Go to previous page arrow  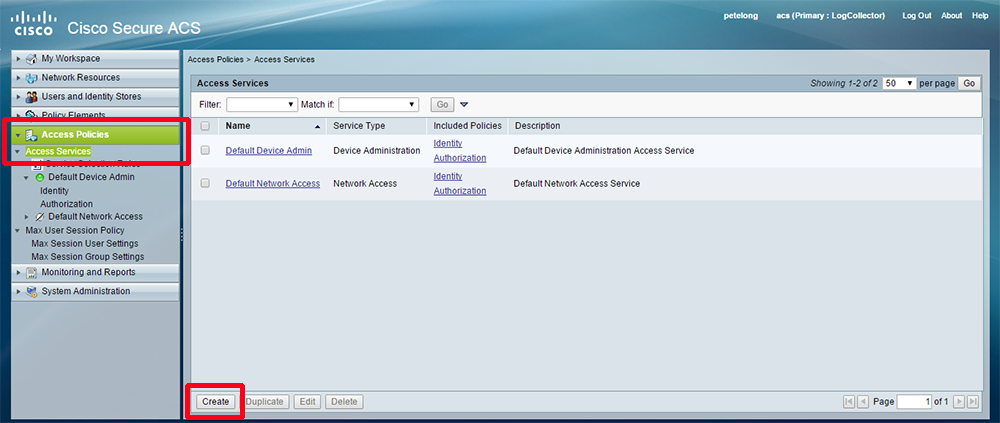863,402
